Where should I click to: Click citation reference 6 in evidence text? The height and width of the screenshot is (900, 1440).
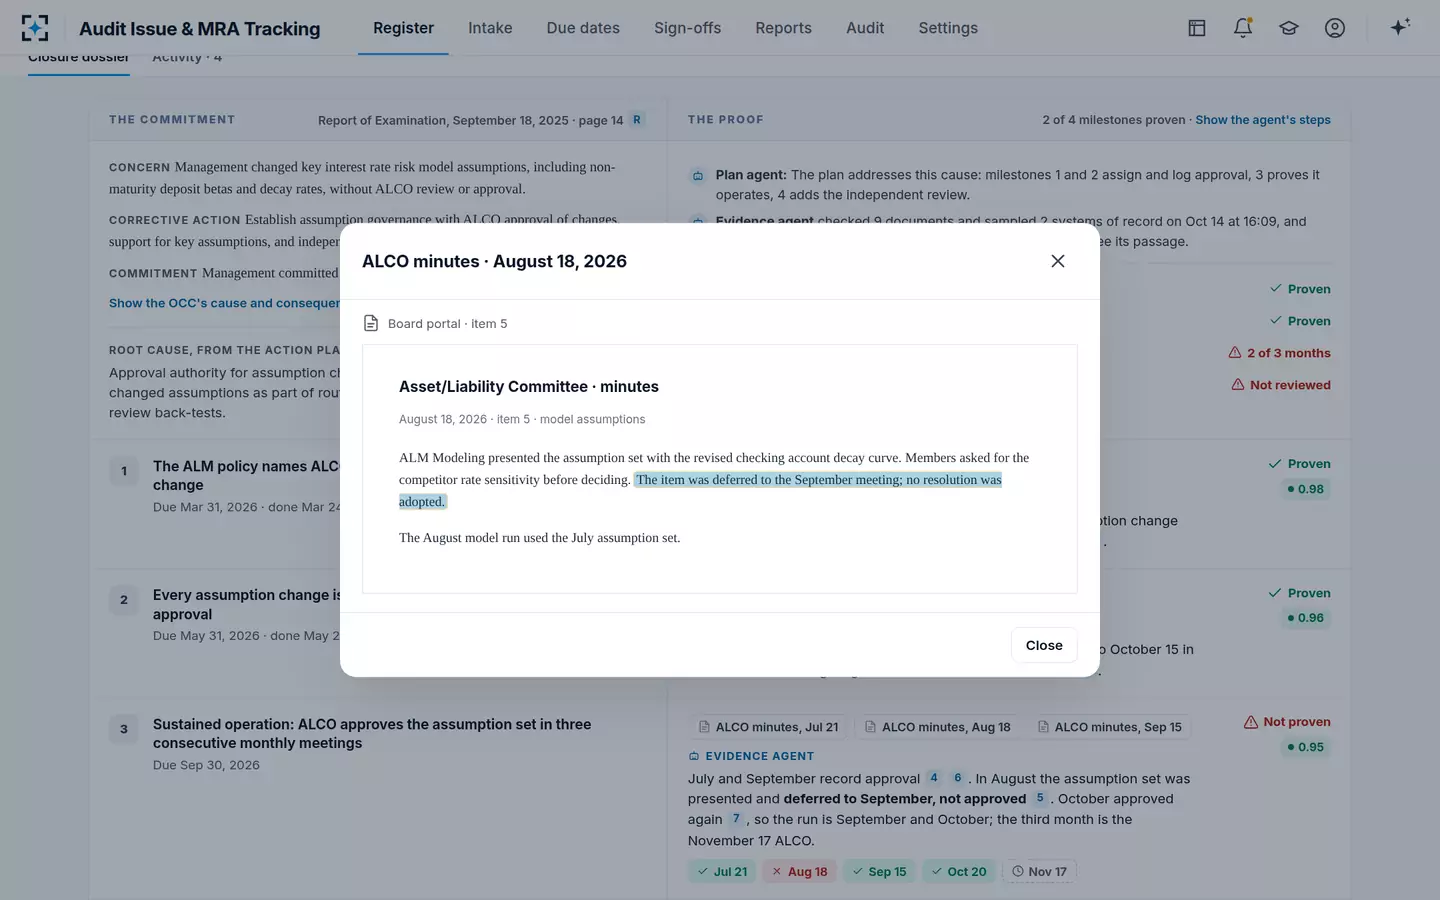click(957, 778)
